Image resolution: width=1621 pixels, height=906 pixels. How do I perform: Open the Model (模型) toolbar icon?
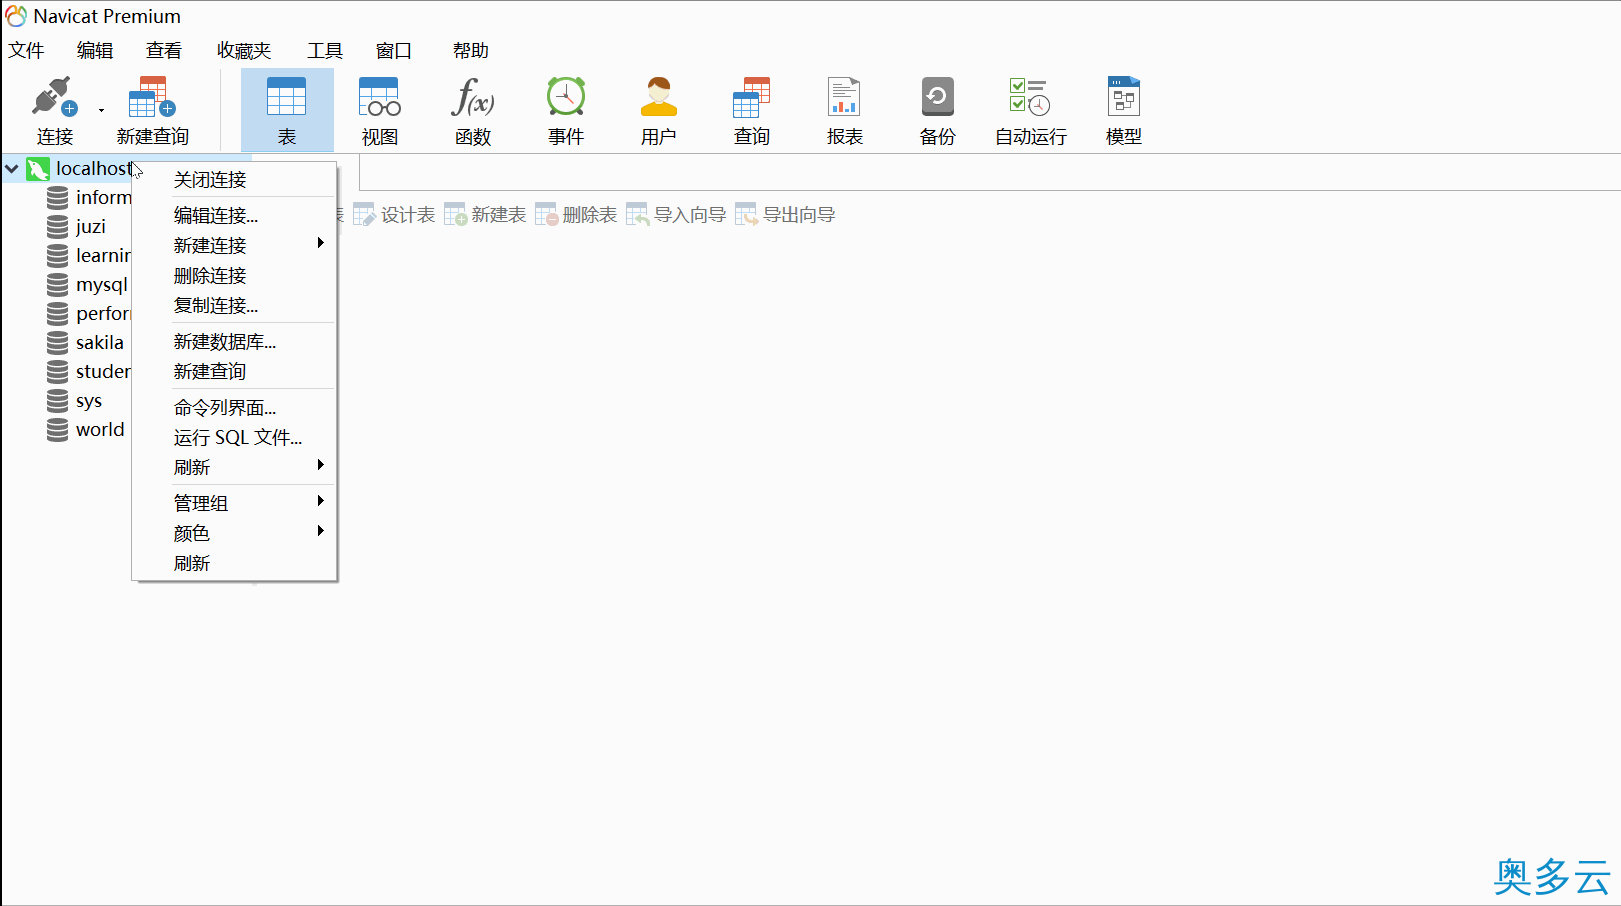pos(1124,98)
